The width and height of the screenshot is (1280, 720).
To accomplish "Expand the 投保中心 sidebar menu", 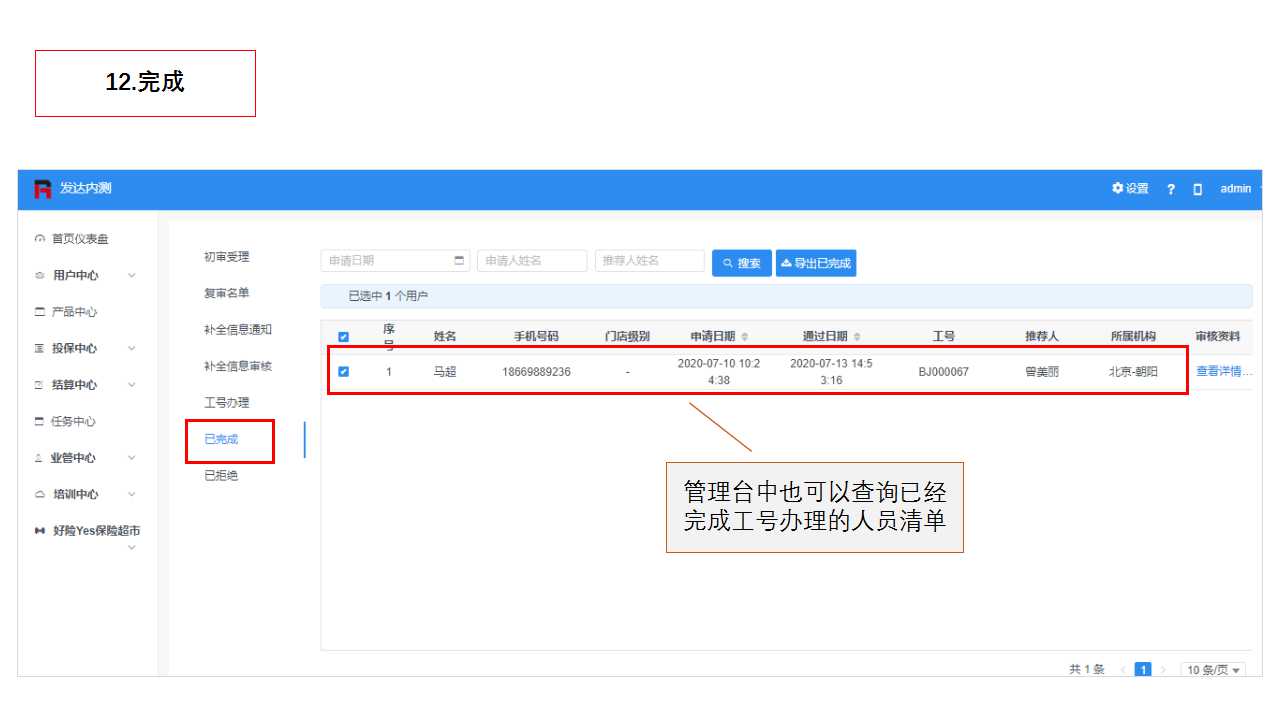I will pyautogui.click(x=131, y=349).
